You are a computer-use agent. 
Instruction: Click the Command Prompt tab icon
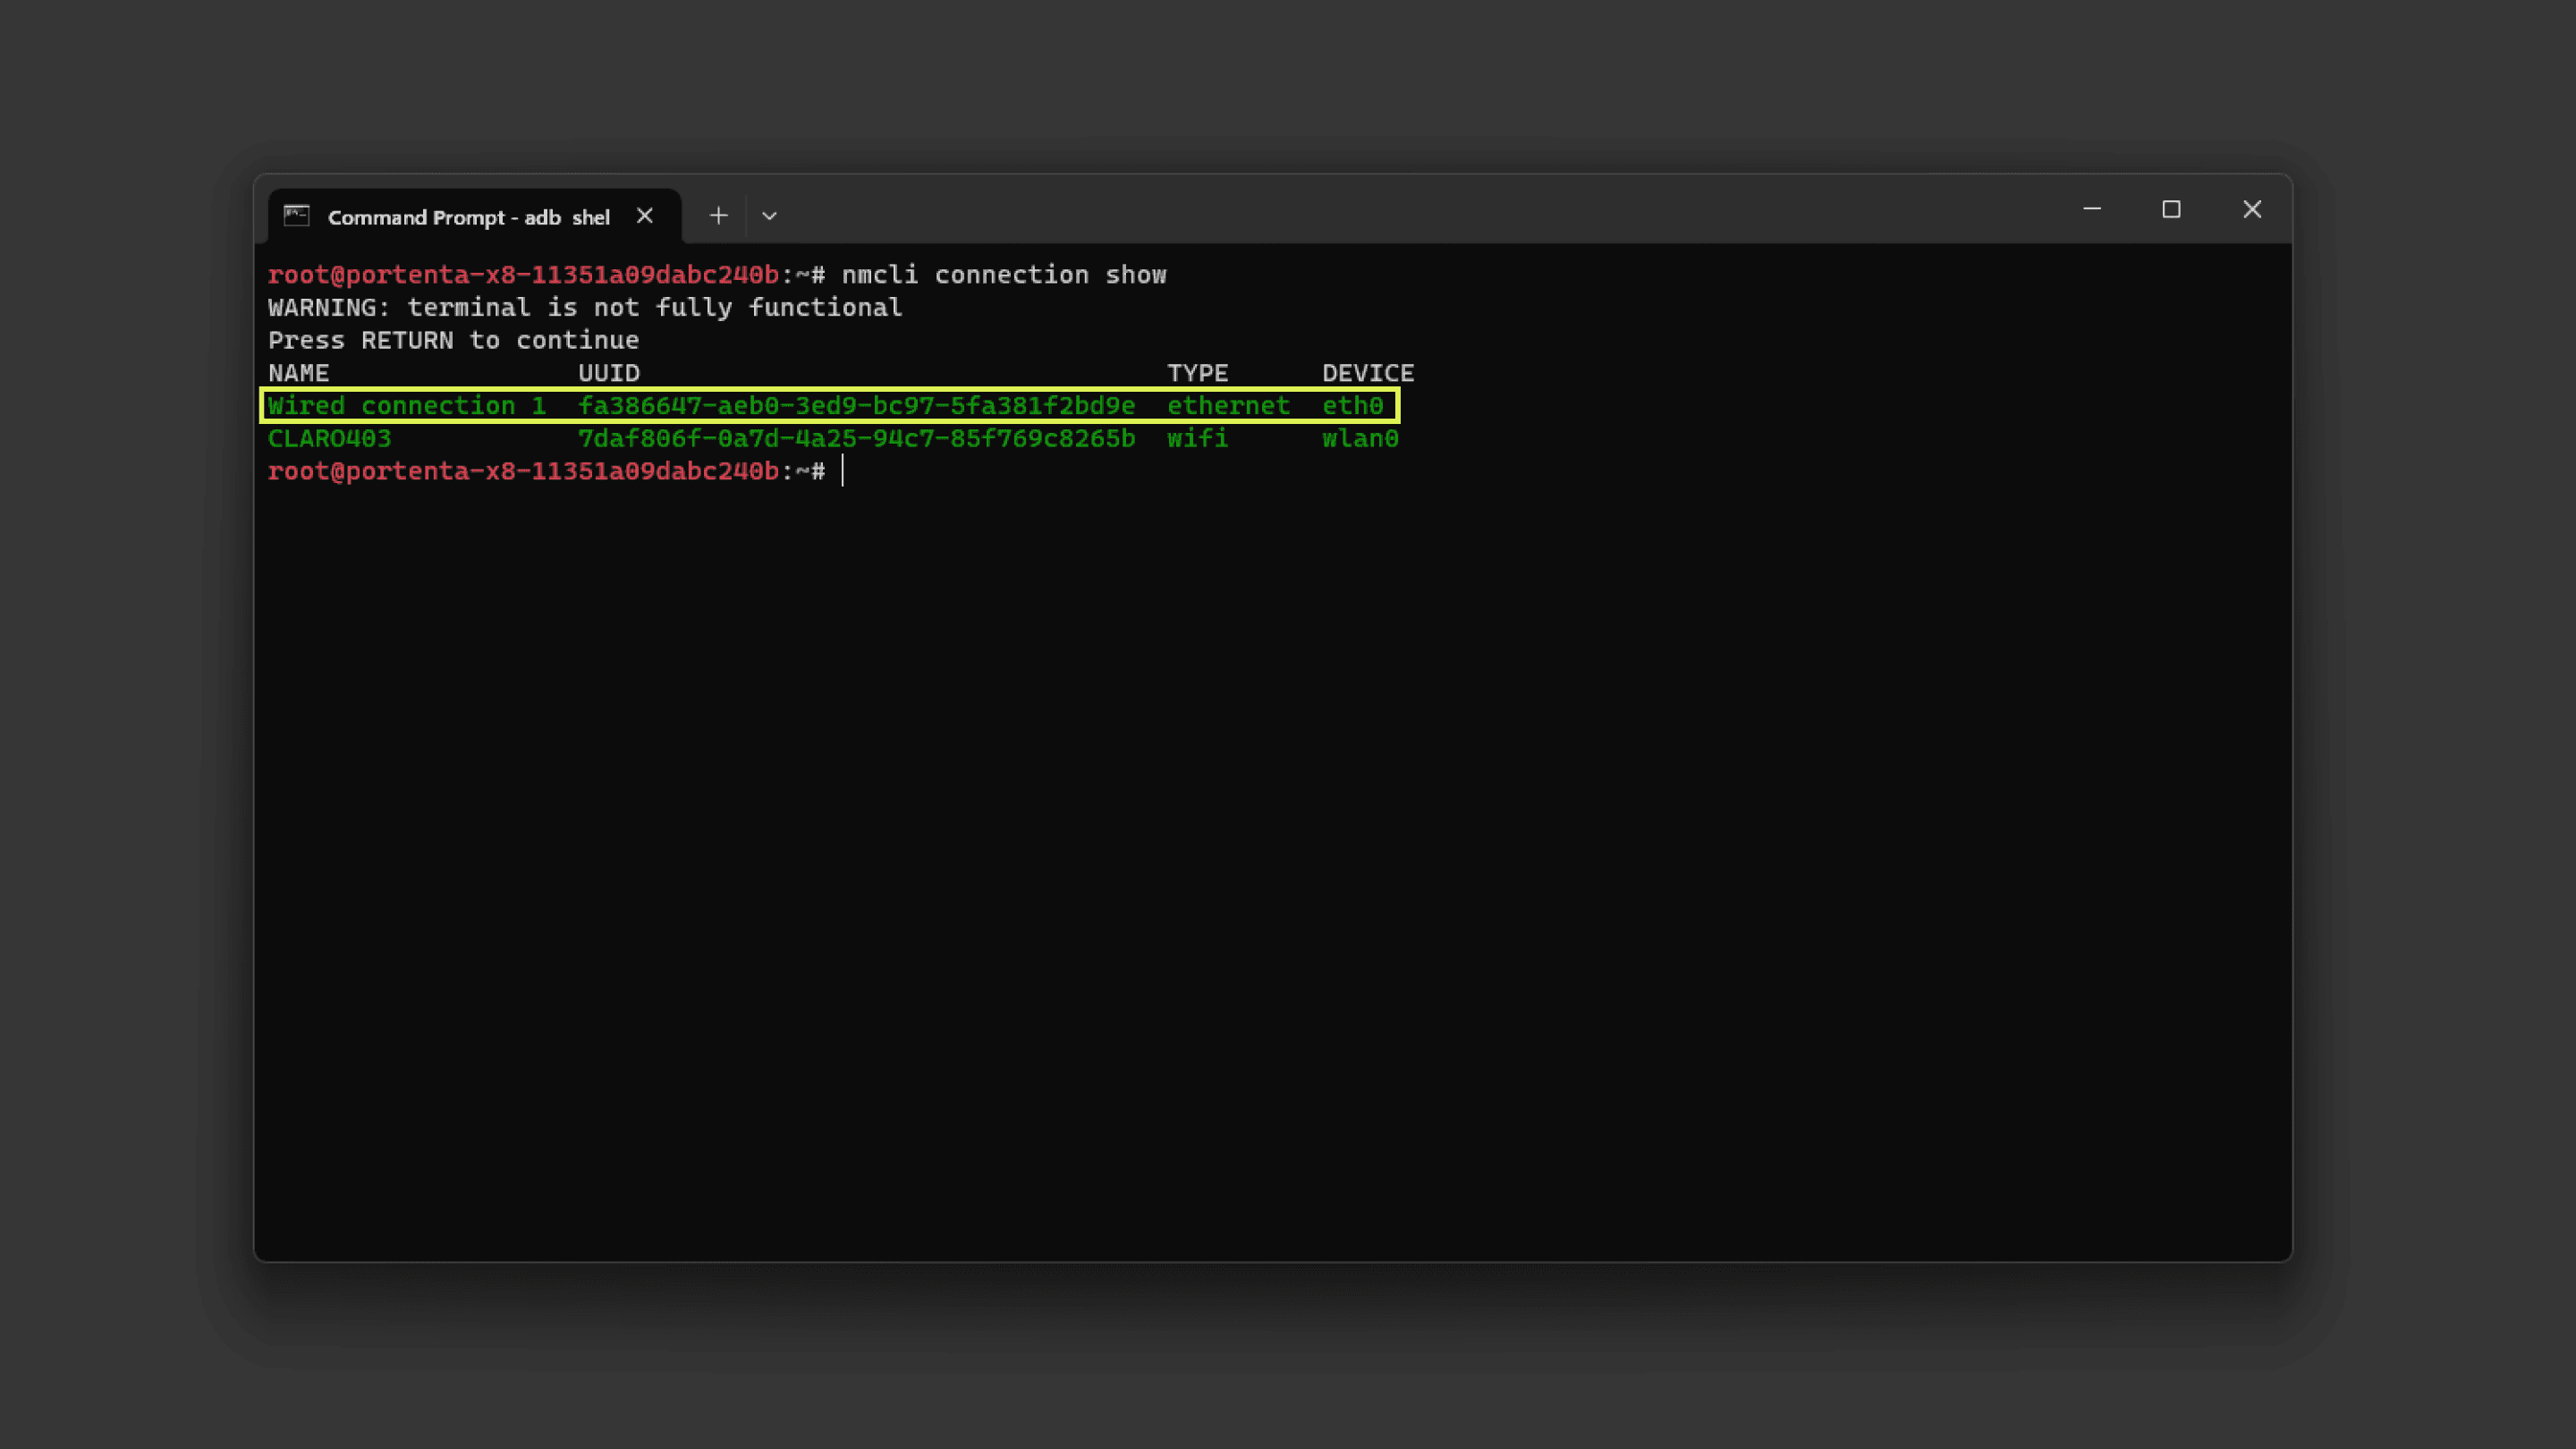coord(297,216)
